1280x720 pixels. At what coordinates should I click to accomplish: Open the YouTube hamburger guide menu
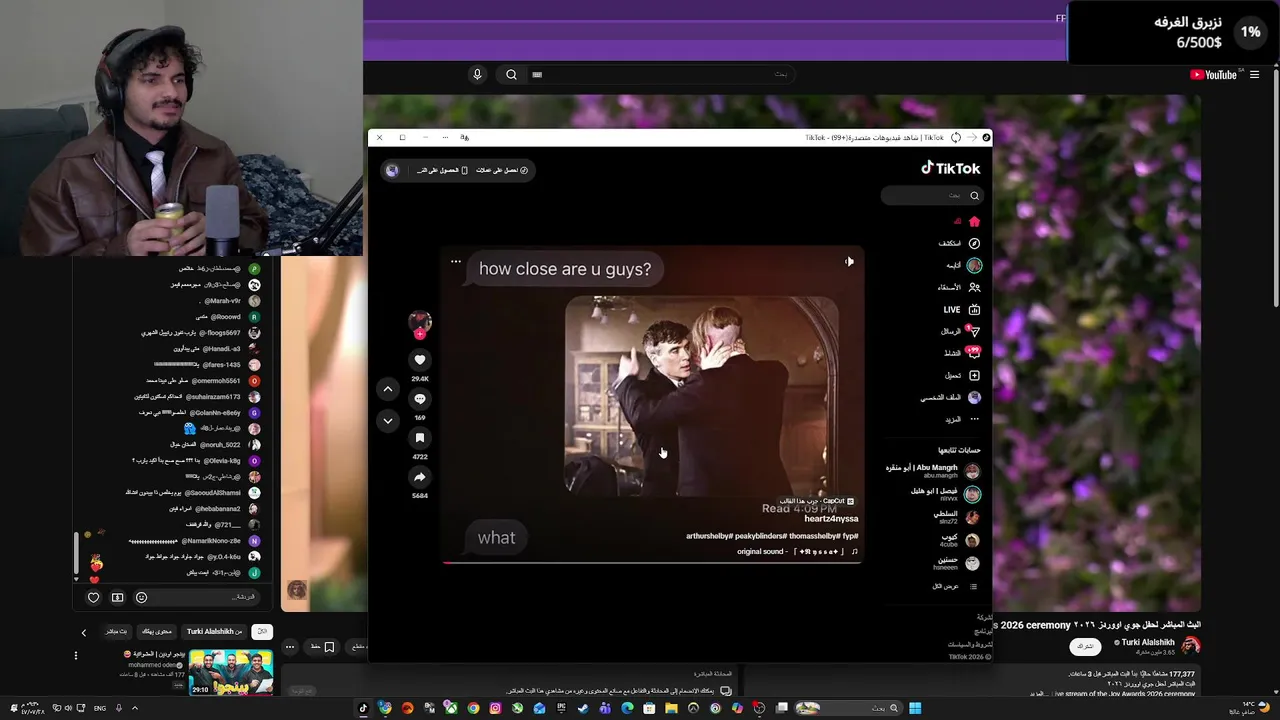pyautogui.click(x=1254, y=74)
